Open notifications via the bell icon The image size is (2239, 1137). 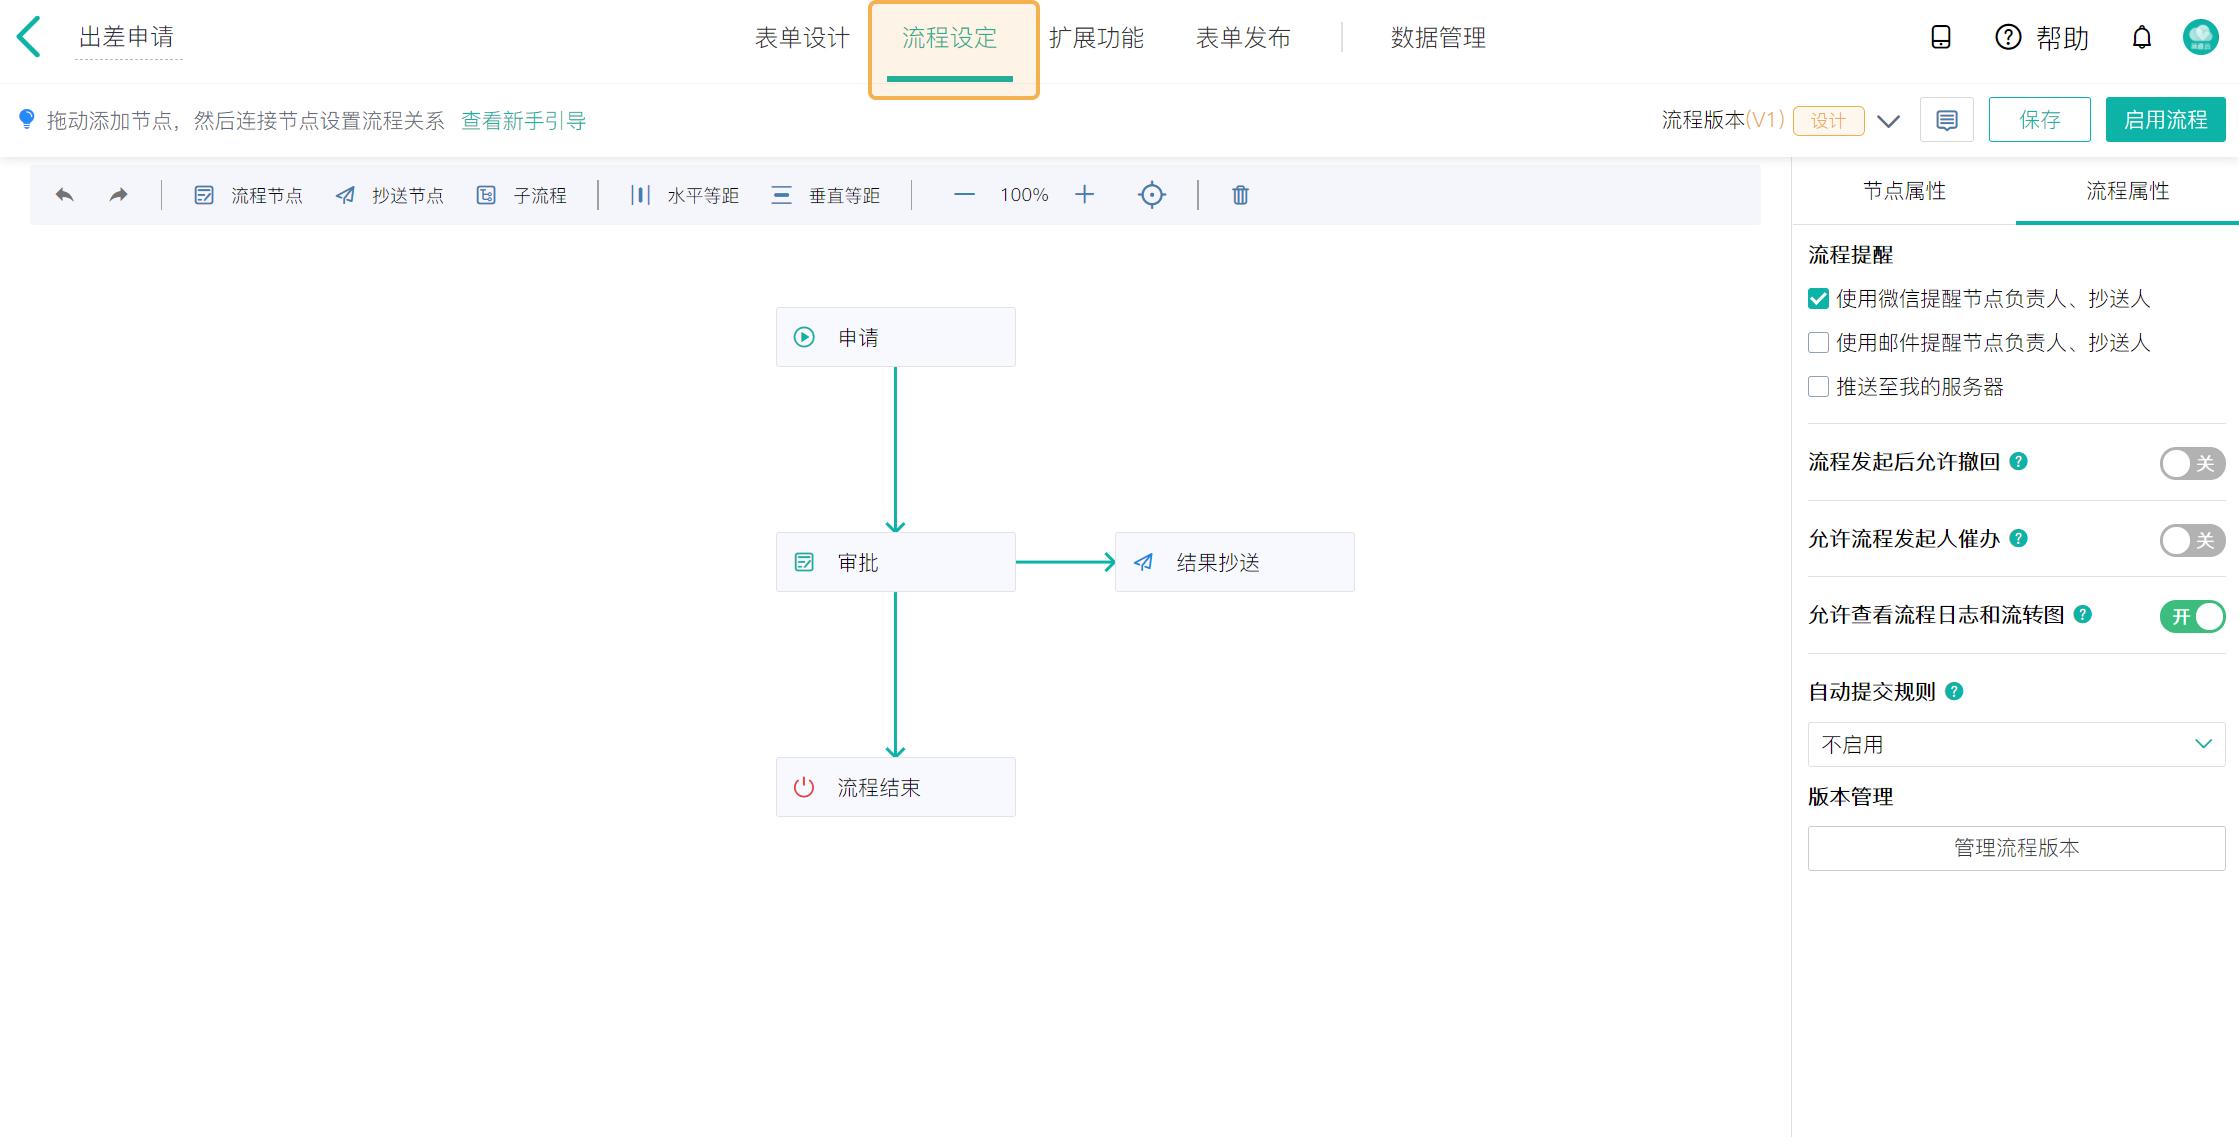(2142, 37)
